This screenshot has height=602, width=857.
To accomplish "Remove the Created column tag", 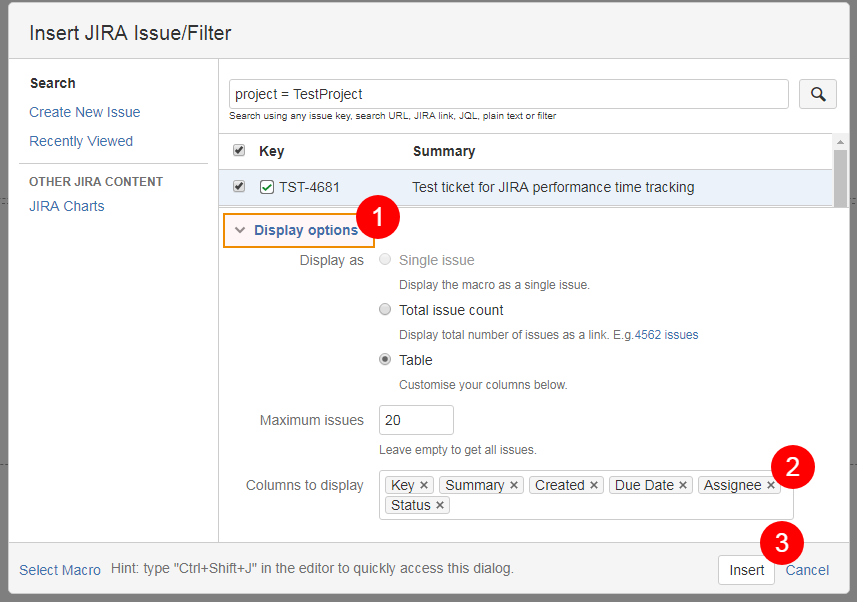I will [594, 485].
